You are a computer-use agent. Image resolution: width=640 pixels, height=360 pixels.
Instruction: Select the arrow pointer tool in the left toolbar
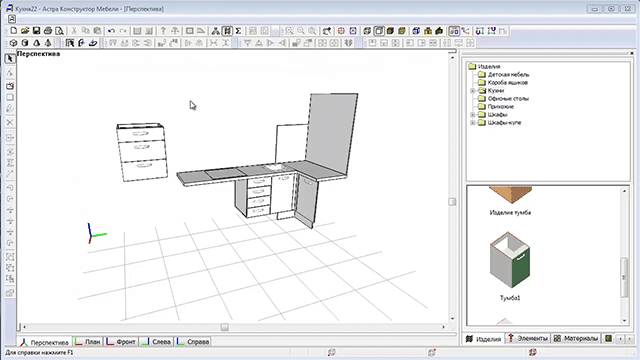(10, 59)
